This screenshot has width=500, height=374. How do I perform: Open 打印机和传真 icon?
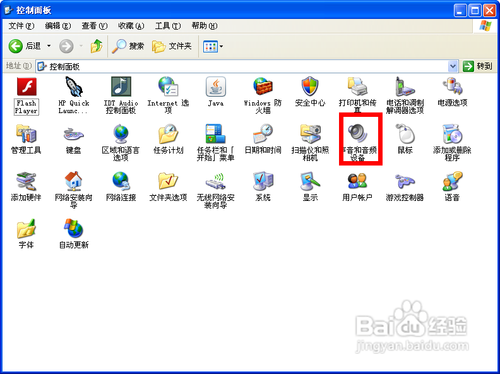(x=357, y=87)
